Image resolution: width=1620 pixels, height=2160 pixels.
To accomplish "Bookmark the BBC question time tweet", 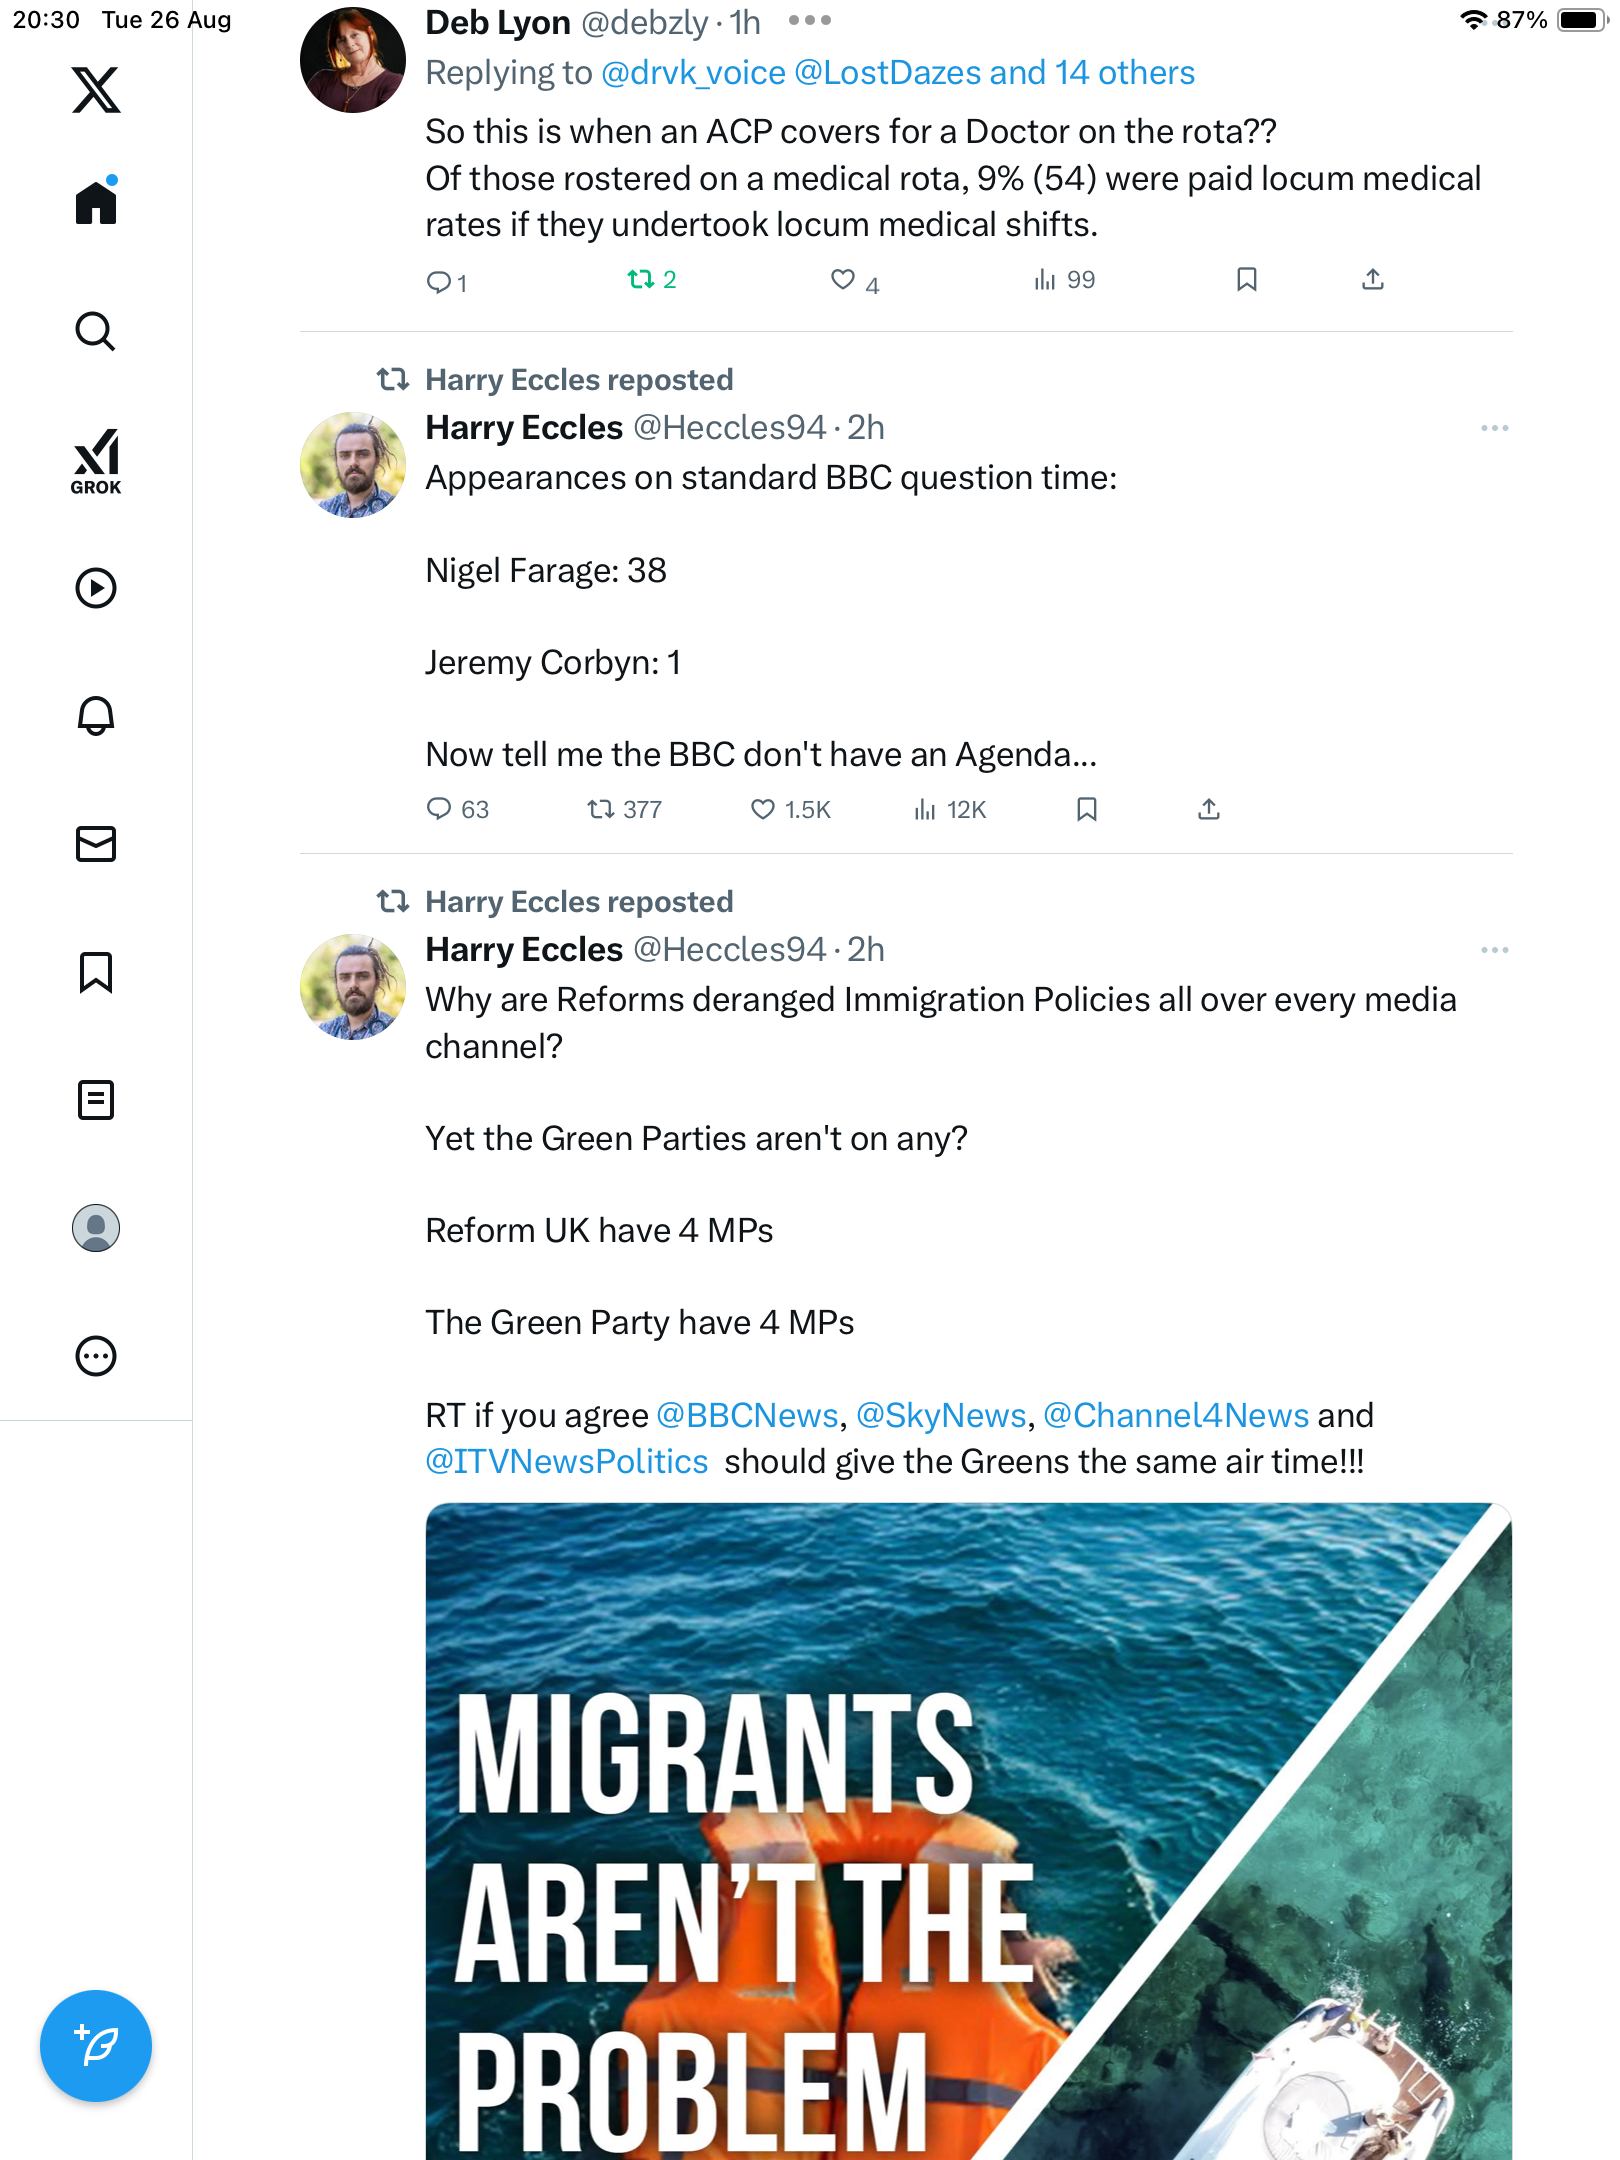I will point(1087,809).
